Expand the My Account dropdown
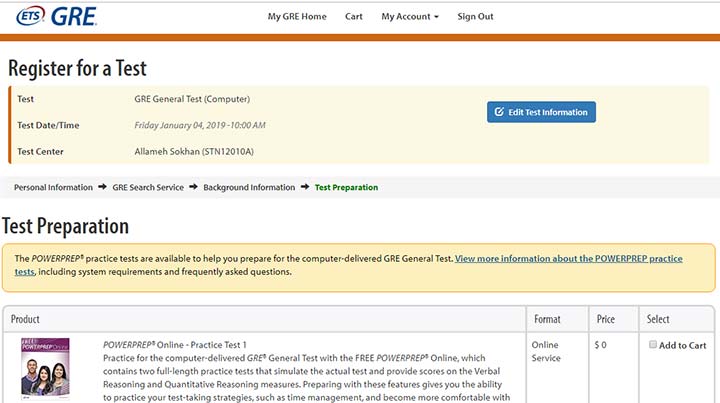This screenshot has height=403, width=720. pyautogui.click(x=410, y=17)
